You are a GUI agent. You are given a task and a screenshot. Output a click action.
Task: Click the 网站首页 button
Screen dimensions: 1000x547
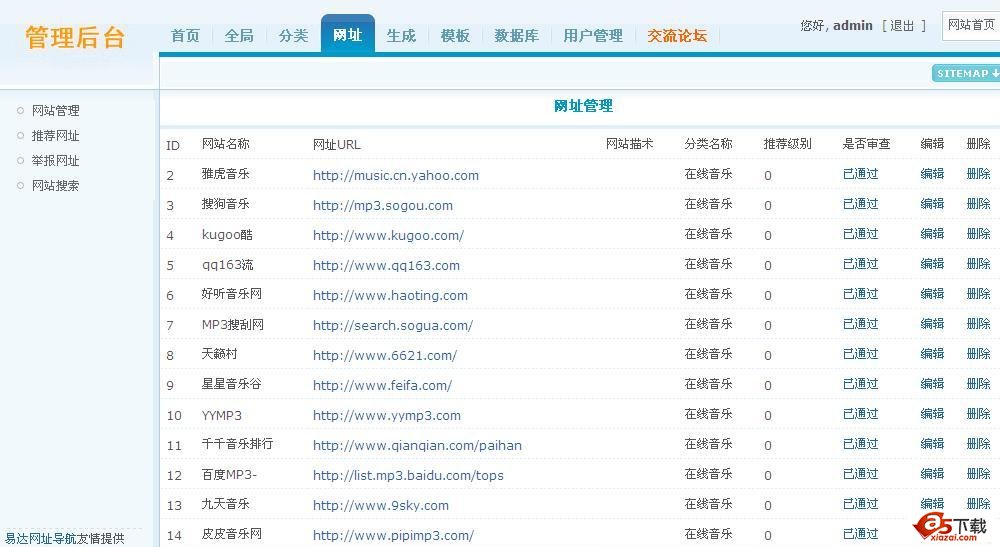(971, 25)
